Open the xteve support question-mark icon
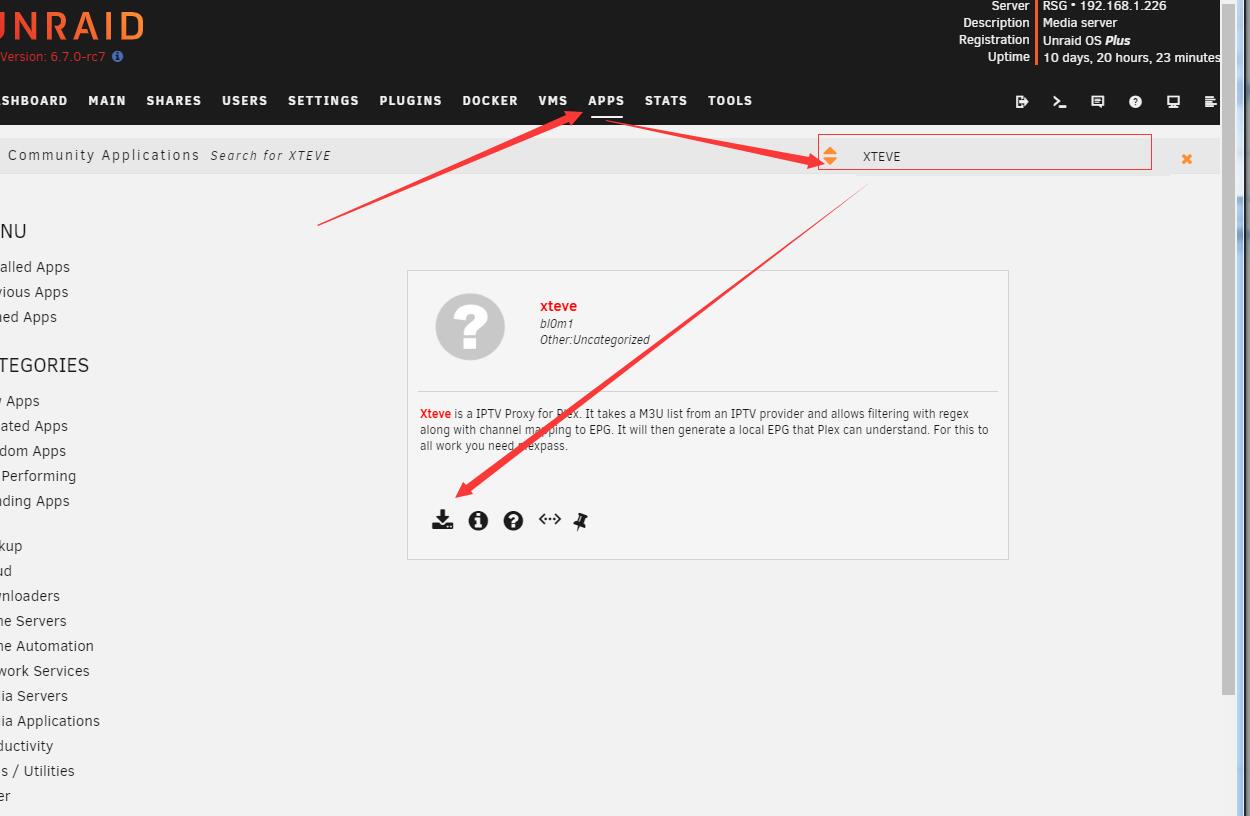 [513, 520]
